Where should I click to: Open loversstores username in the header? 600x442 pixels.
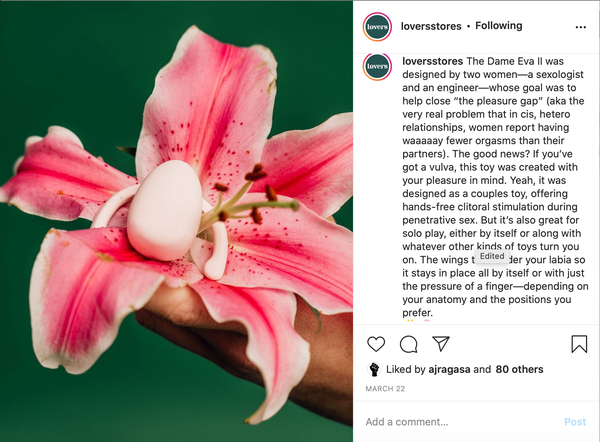(431, 26)
